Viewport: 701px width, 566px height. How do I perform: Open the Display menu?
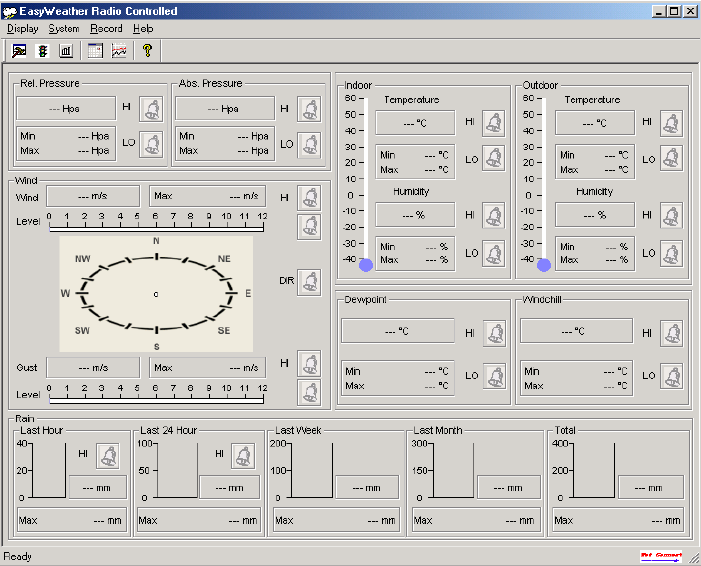click(23, 29)
